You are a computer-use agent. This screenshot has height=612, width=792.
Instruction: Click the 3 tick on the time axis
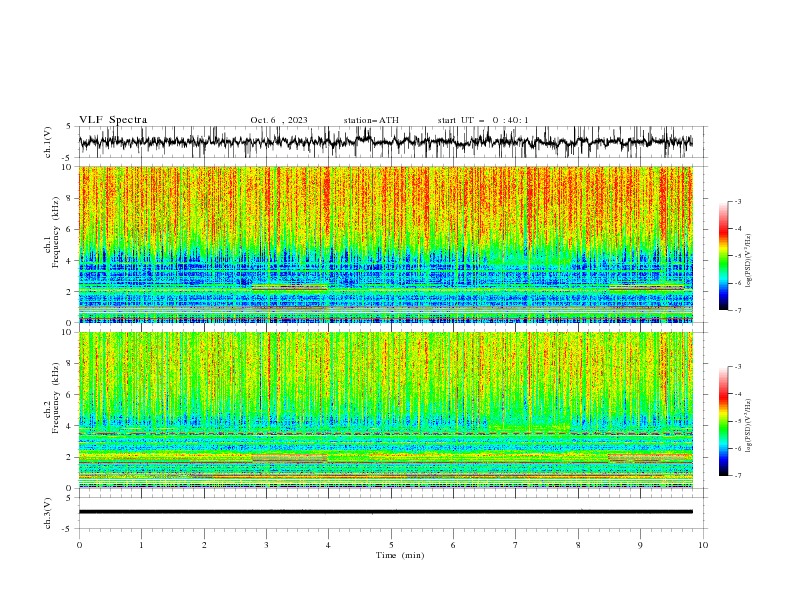point(266,545)
